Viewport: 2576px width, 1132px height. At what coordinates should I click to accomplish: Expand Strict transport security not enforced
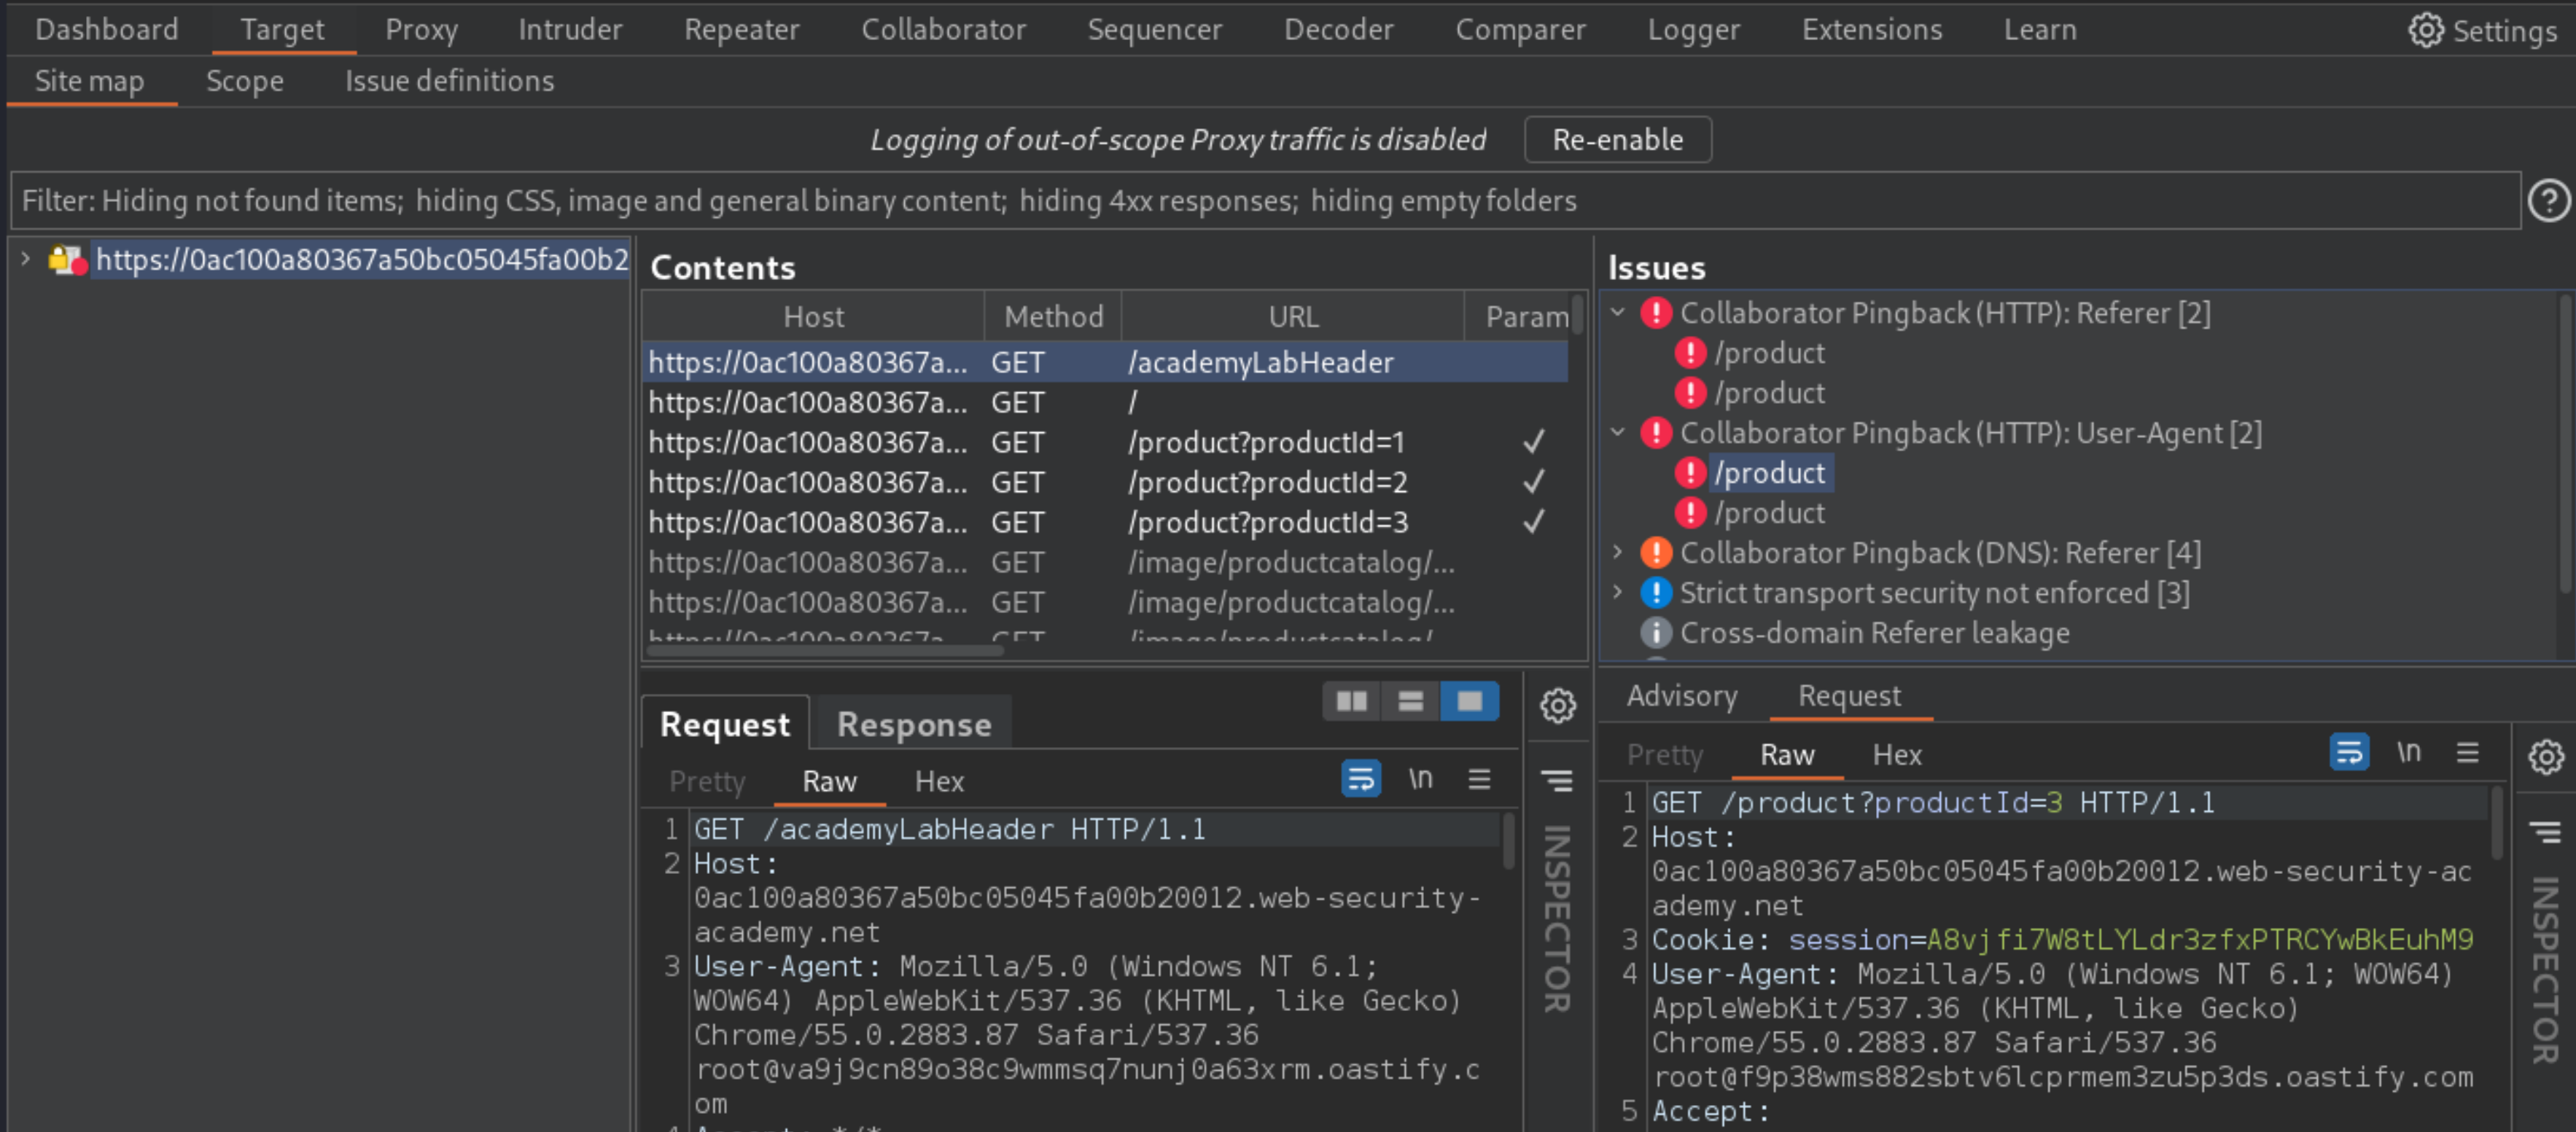pos(1618,592)
